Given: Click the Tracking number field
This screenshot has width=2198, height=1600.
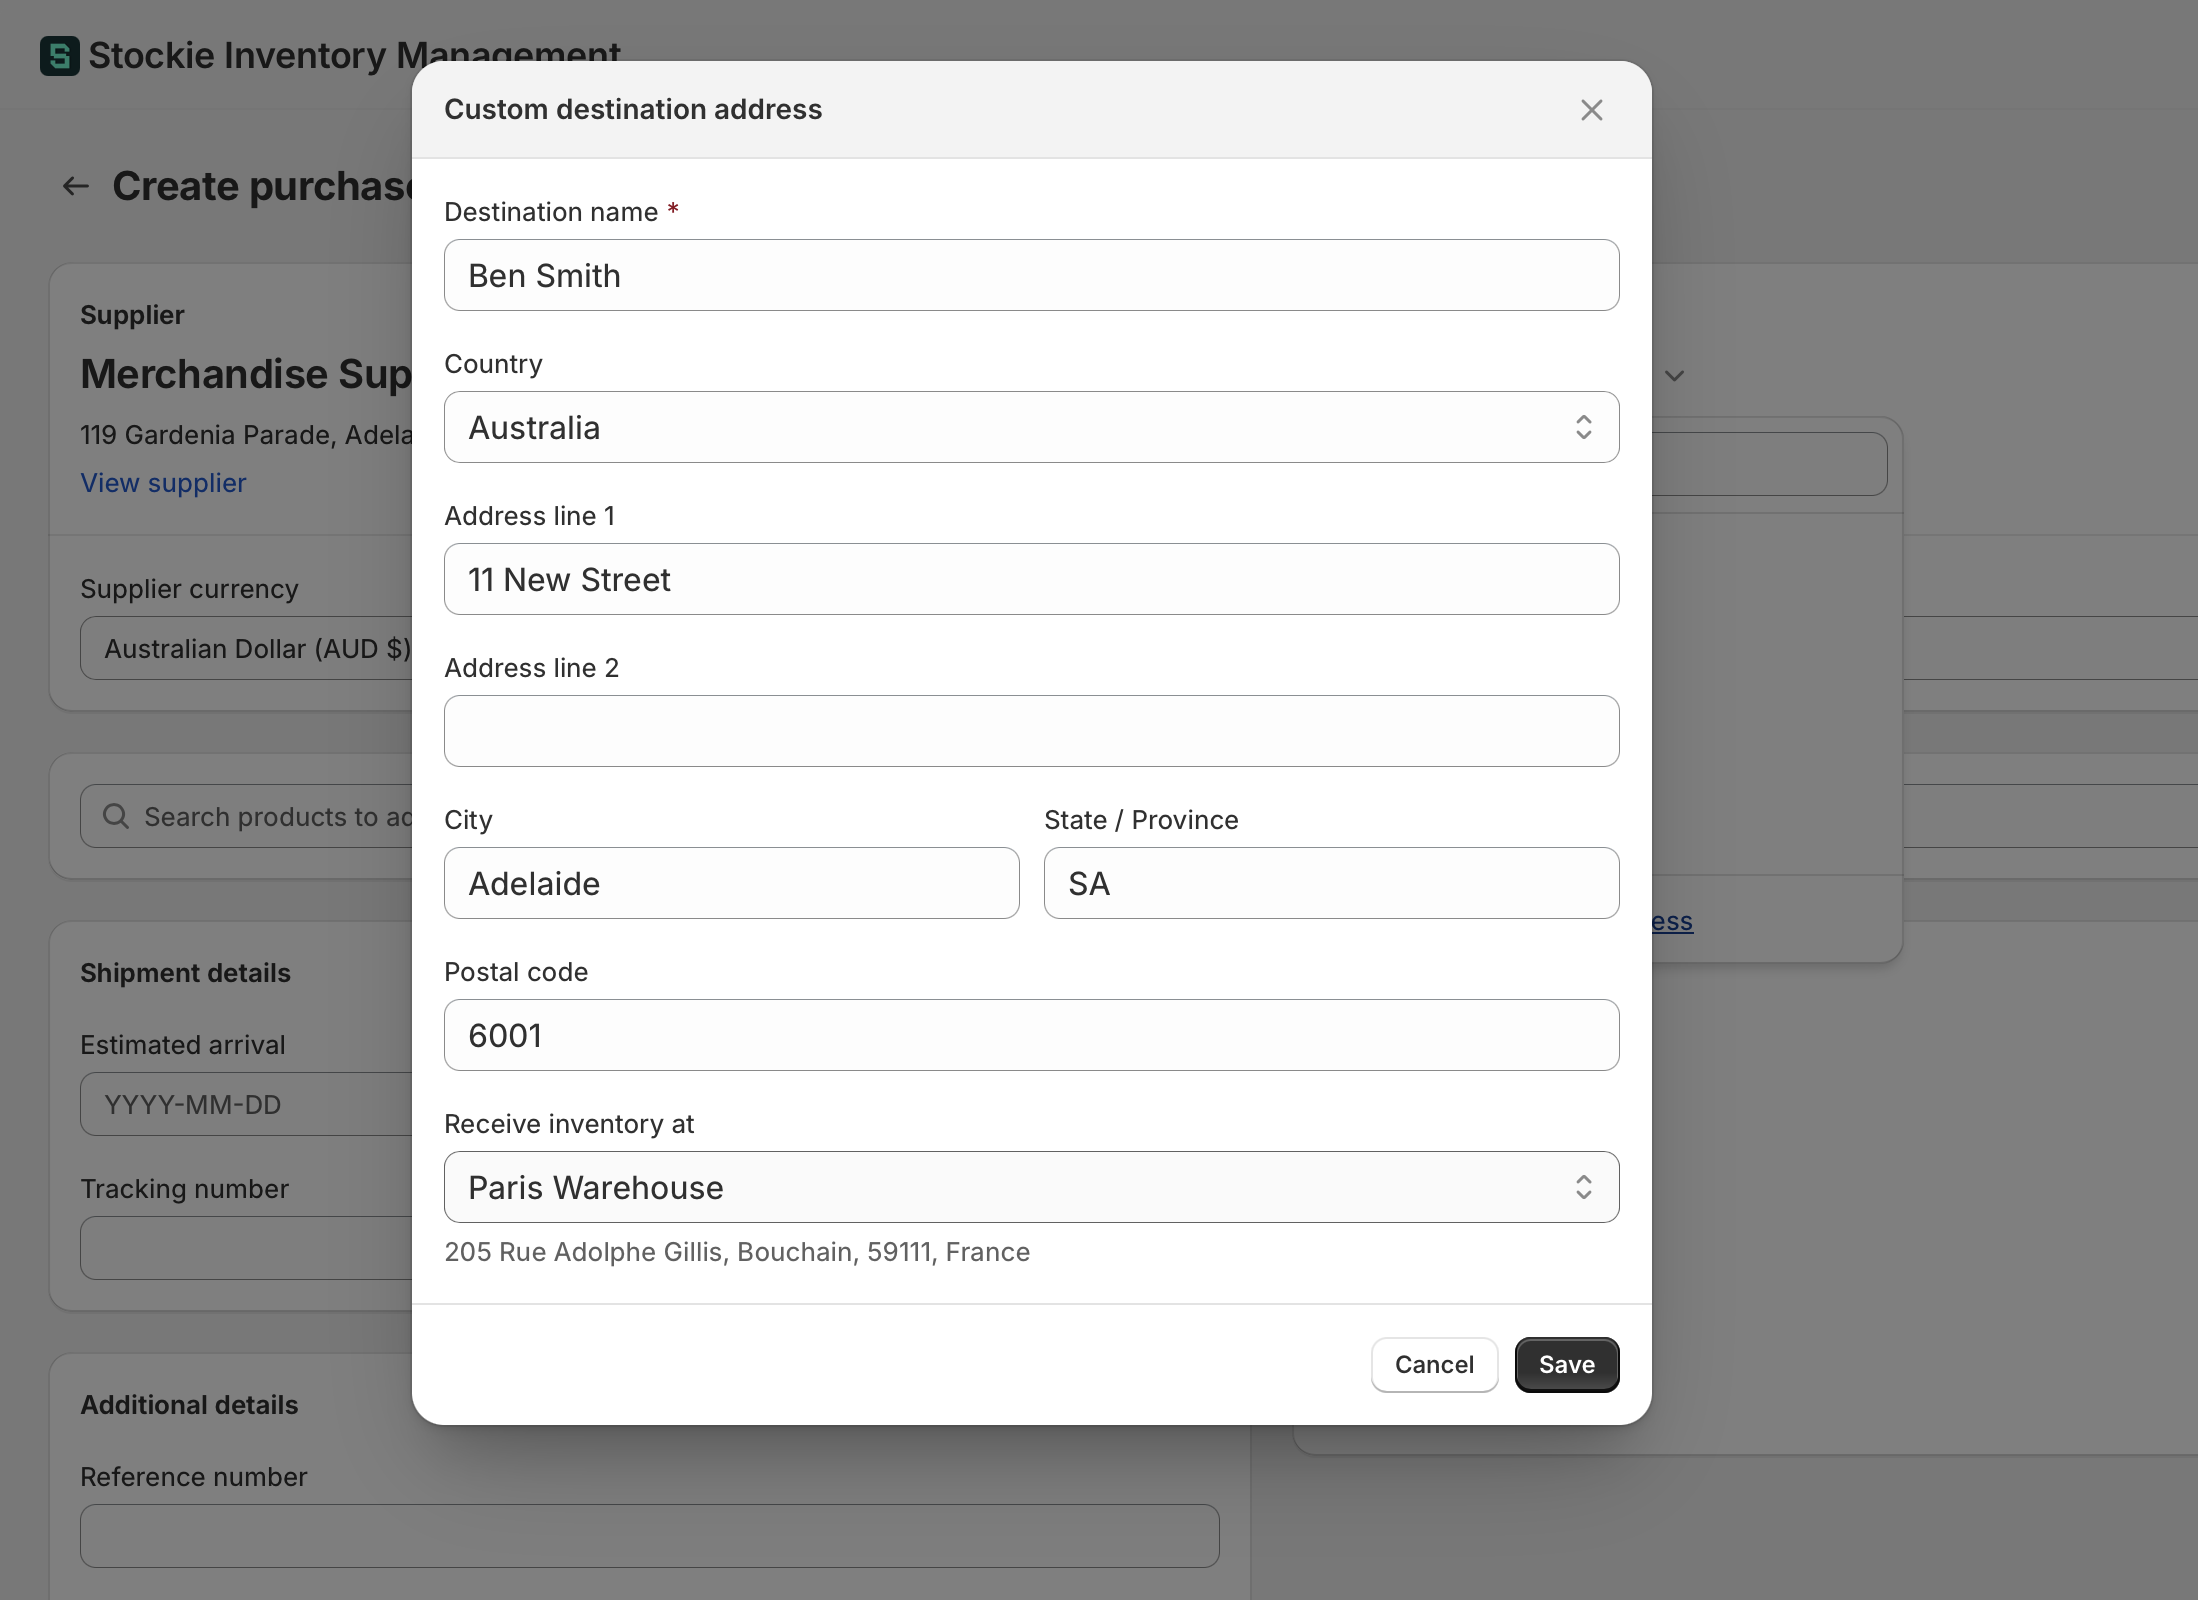Looking at the screenshot, I should 247,1248.
